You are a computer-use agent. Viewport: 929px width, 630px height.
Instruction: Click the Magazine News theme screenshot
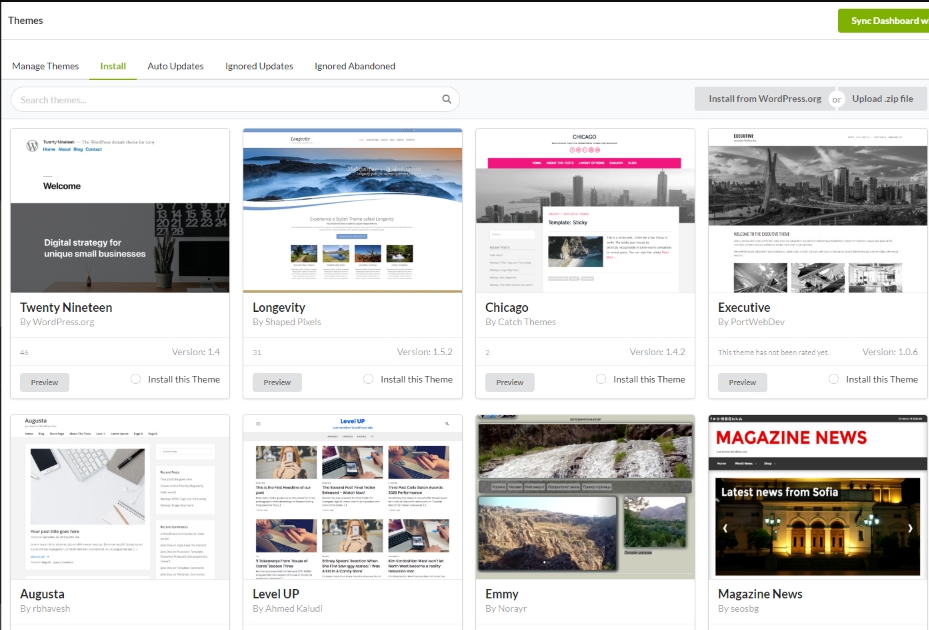click(x=817, y=497)
